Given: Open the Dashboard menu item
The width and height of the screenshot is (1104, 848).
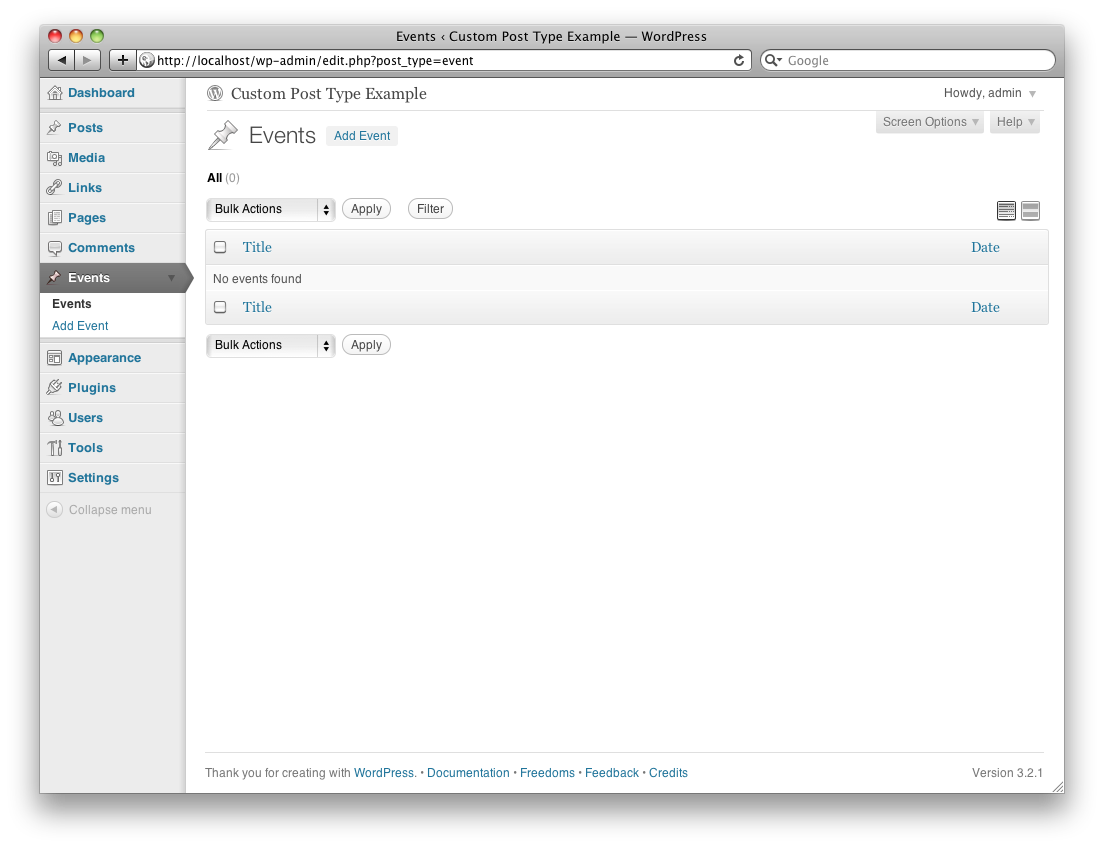Looking at the screenshot, I should 101,93.
